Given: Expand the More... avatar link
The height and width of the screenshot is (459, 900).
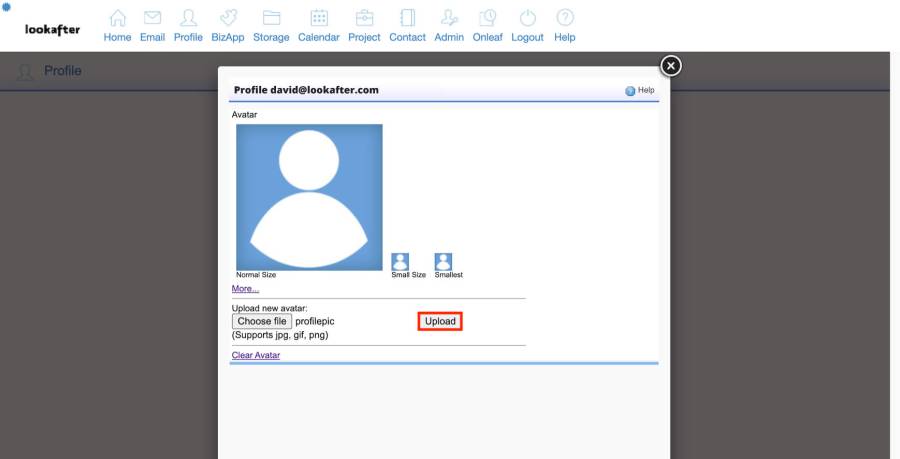Looking at the screenshot, I should [245, 288].
